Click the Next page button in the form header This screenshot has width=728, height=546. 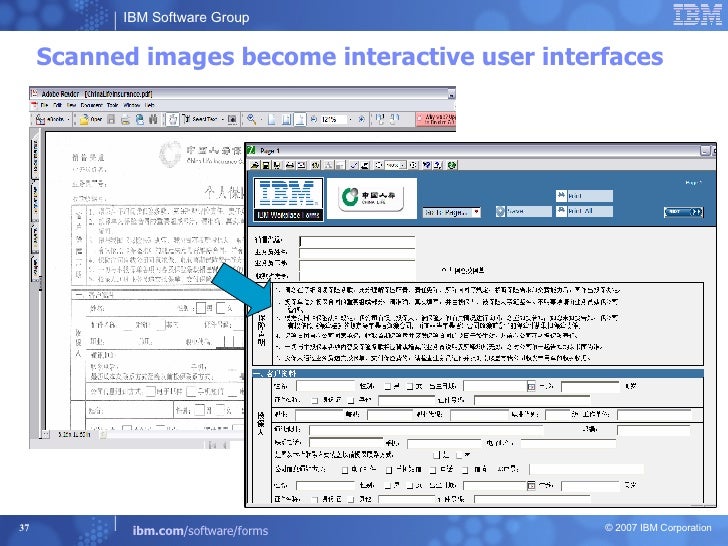click(x=683, y=212)
